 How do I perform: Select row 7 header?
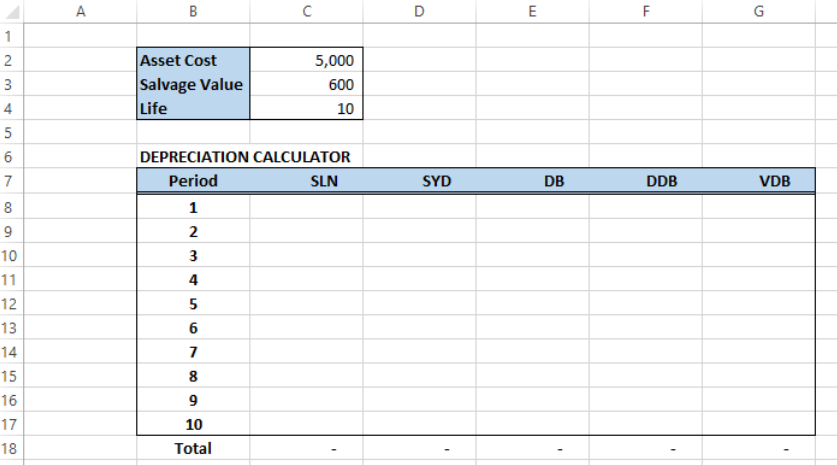11,181
